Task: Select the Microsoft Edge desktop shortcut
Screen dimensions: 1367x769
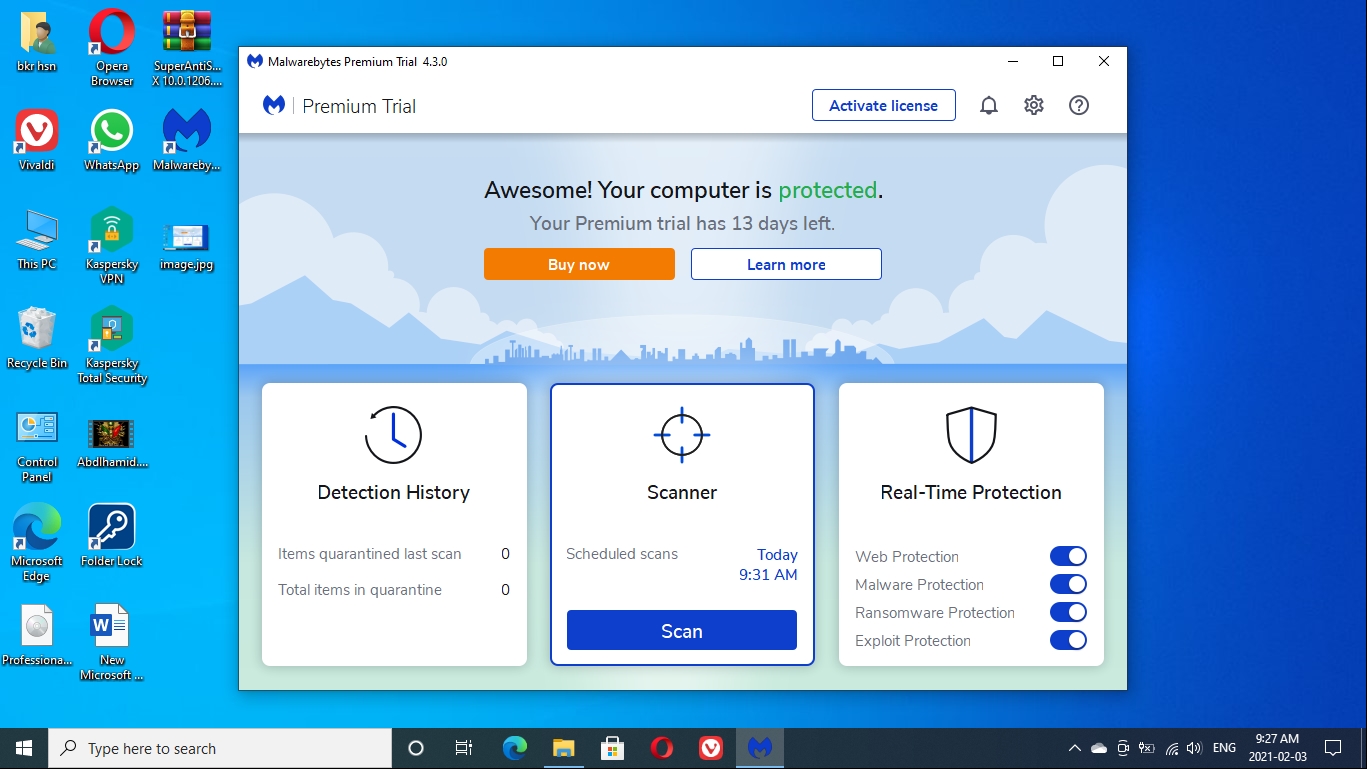Action: coord(37,542)
